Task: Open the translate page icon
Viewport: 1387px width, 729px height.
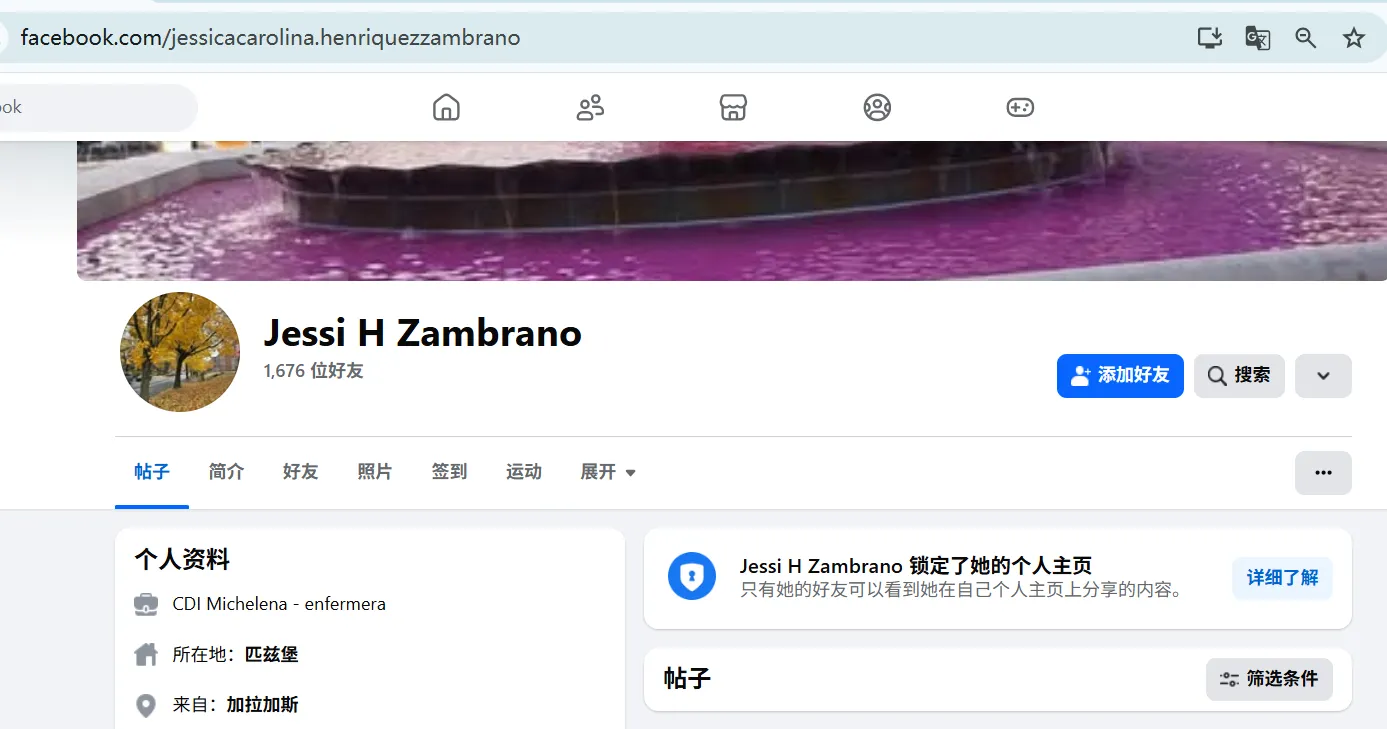Action: (1257, 38)
